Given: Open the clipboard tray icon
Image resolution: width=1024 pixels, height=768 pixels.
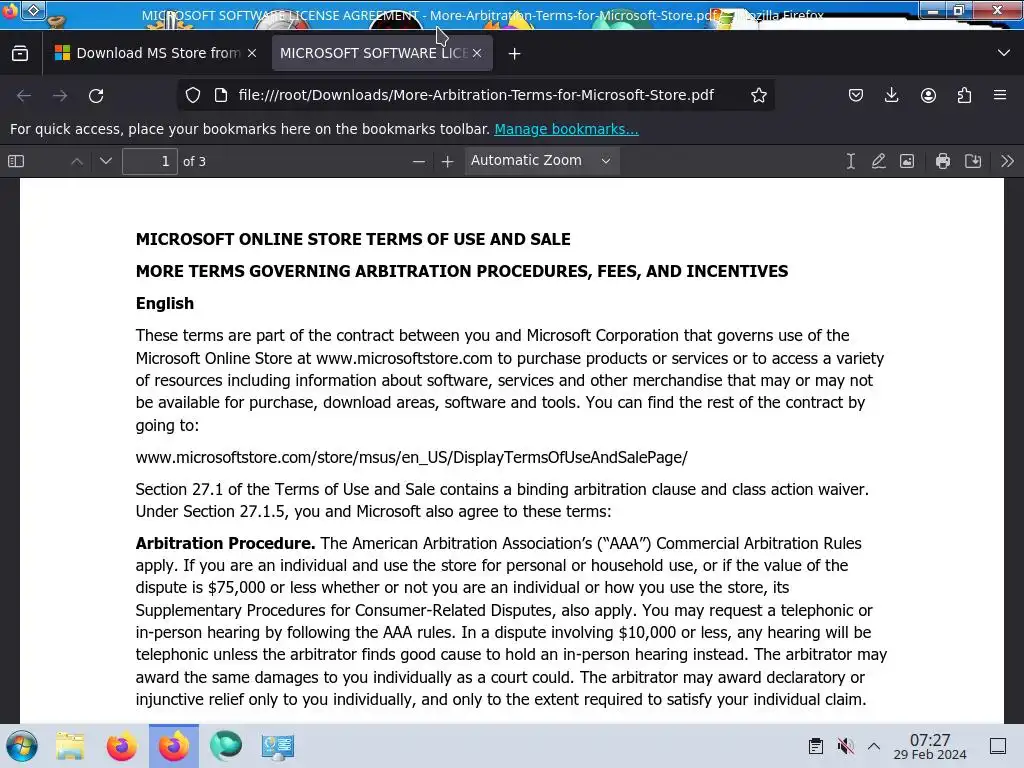Looking at the screenshot, I should point(816,746).
